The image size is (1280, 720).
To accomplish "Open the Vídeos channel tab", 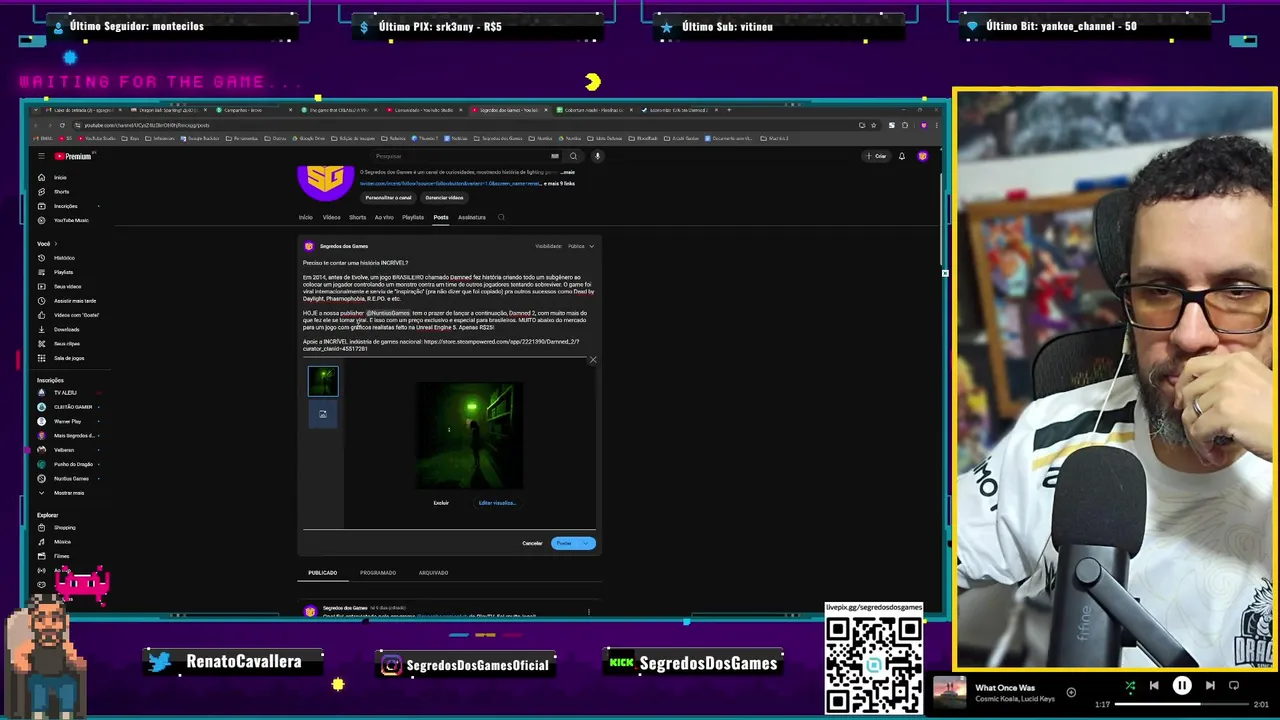I will [331, 217].
